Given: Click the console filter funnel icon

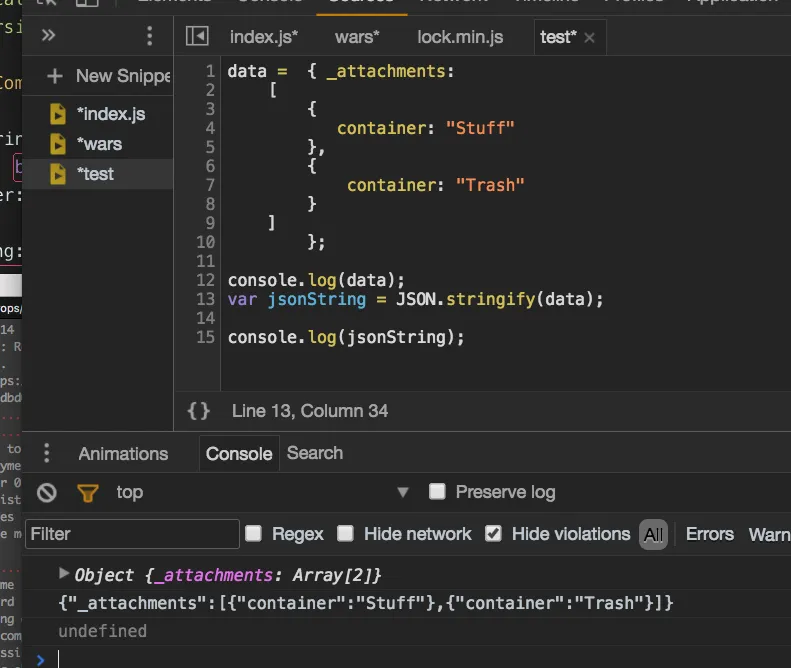Looking at the screenshot, I should (x=88, y=492).
